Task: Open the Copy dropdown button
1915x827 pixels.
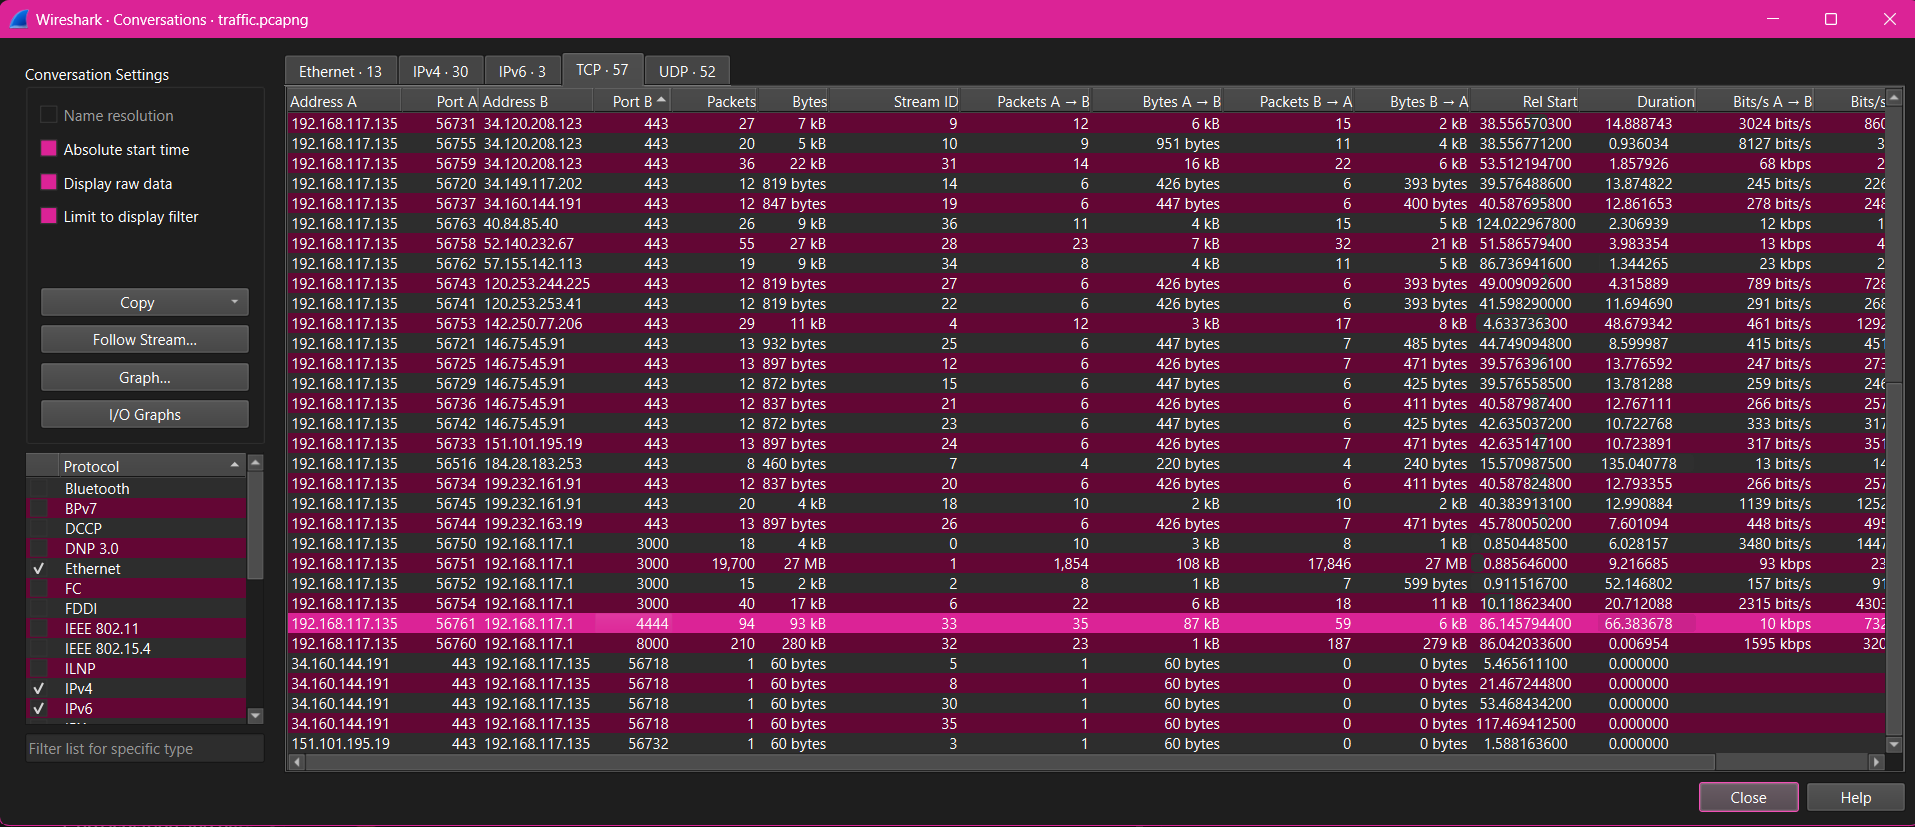Action: 145,302
